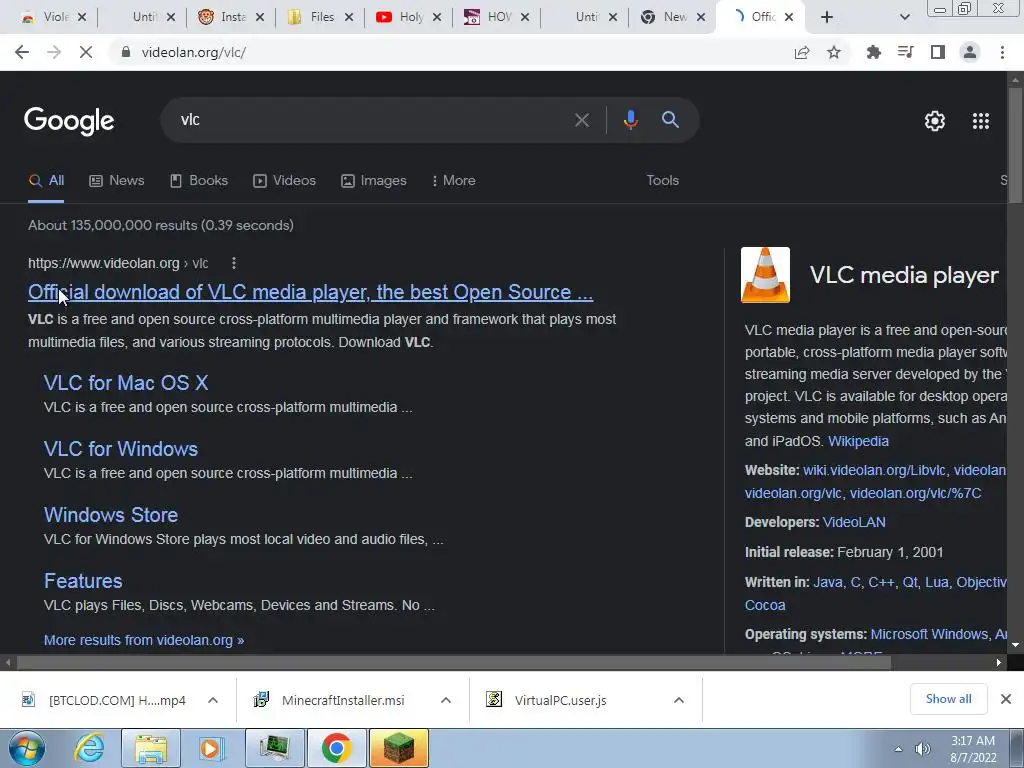Open Windows Explorer from taskbar
The width and height of the screenshot is (1024, 768).
pyautogui.click(x=151, y=748)
